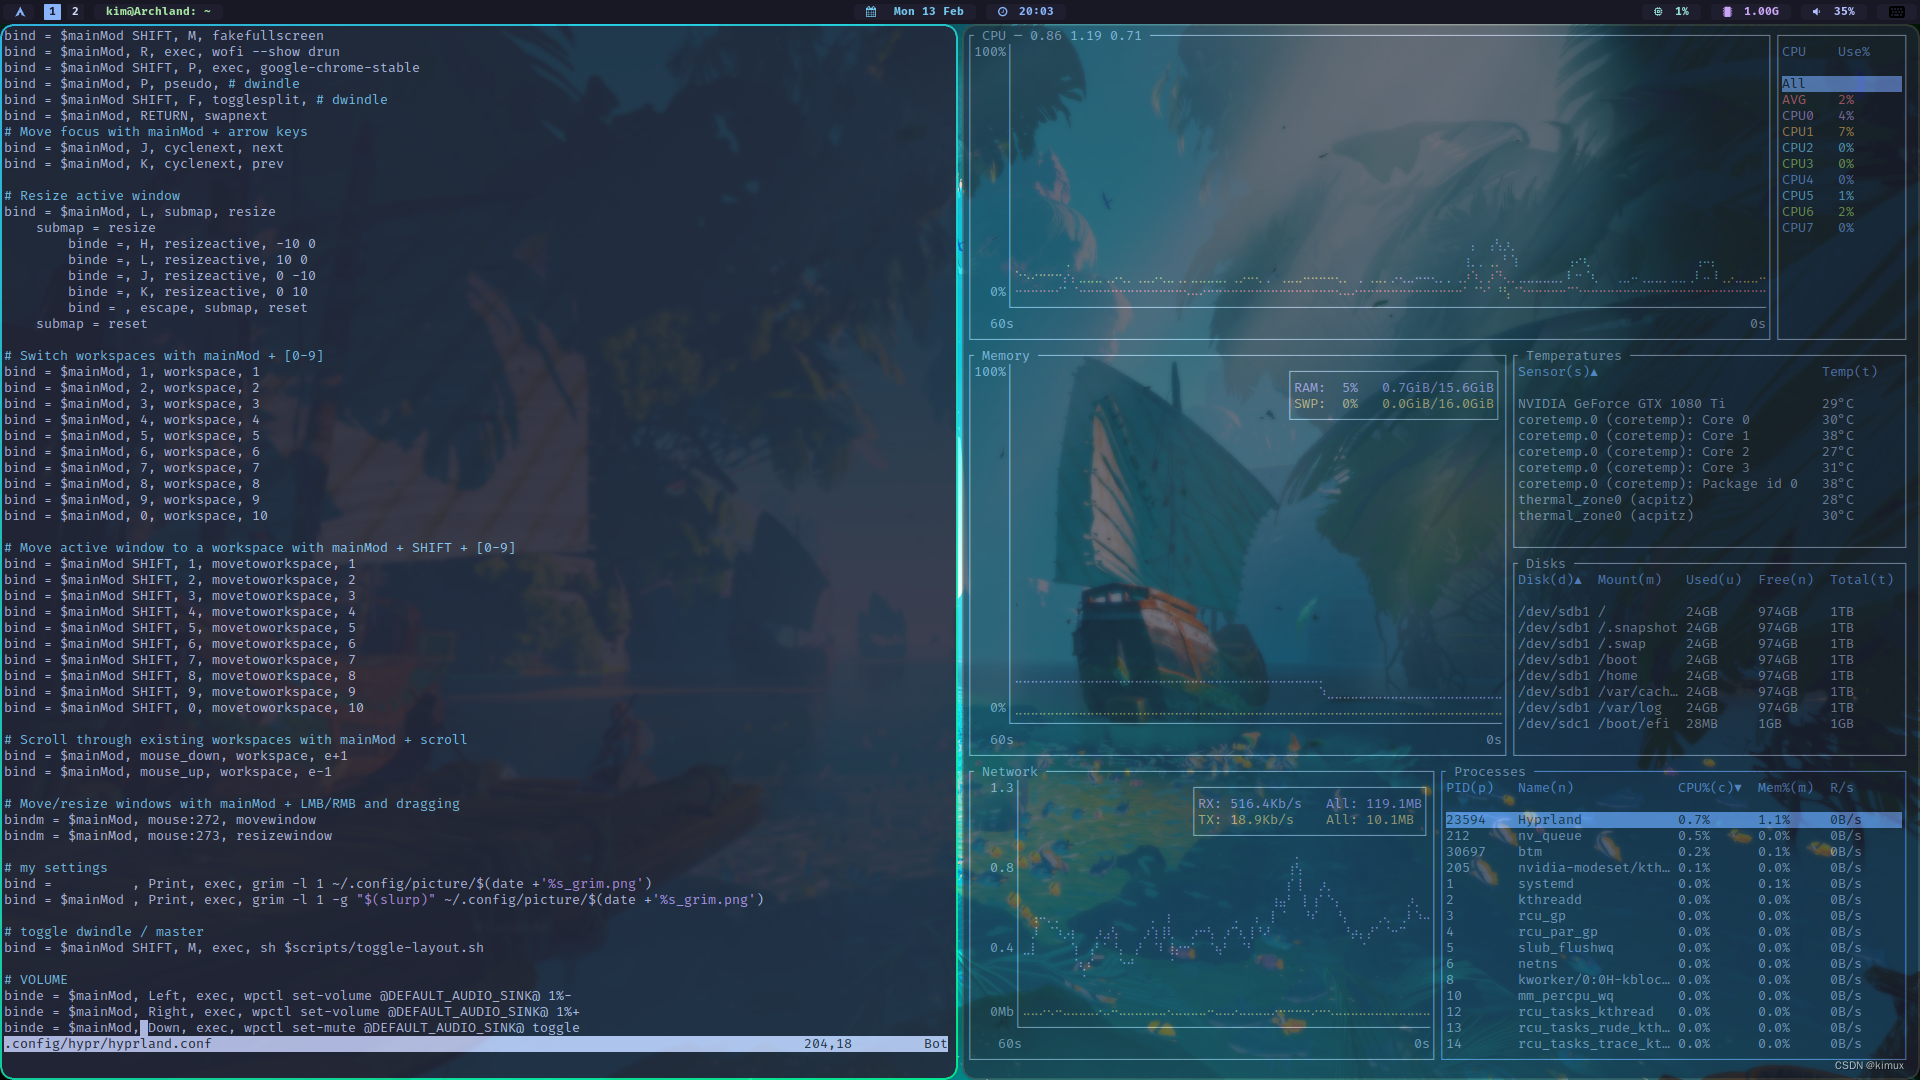The width and height of the screenshot is (1920, 1080).
Task: Sort disks by the Free(n) header
Action: click(x=1785, y=580)
